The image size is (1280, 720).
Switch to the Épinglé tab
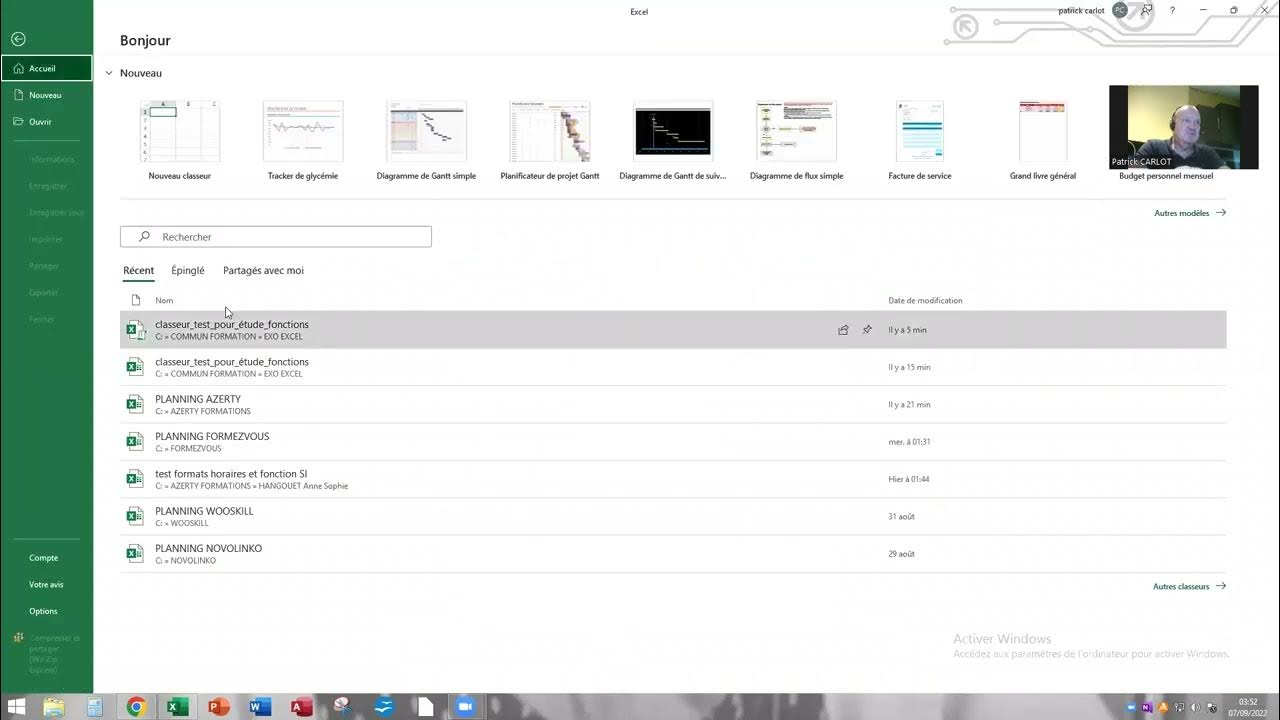pyautogui.click(x=188, y=271)
